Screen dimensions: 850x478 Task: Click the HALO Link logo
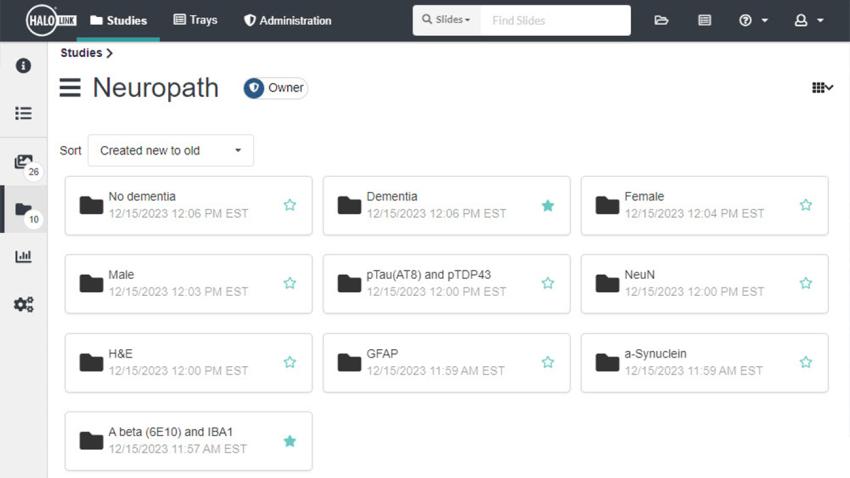coord(51,20)
